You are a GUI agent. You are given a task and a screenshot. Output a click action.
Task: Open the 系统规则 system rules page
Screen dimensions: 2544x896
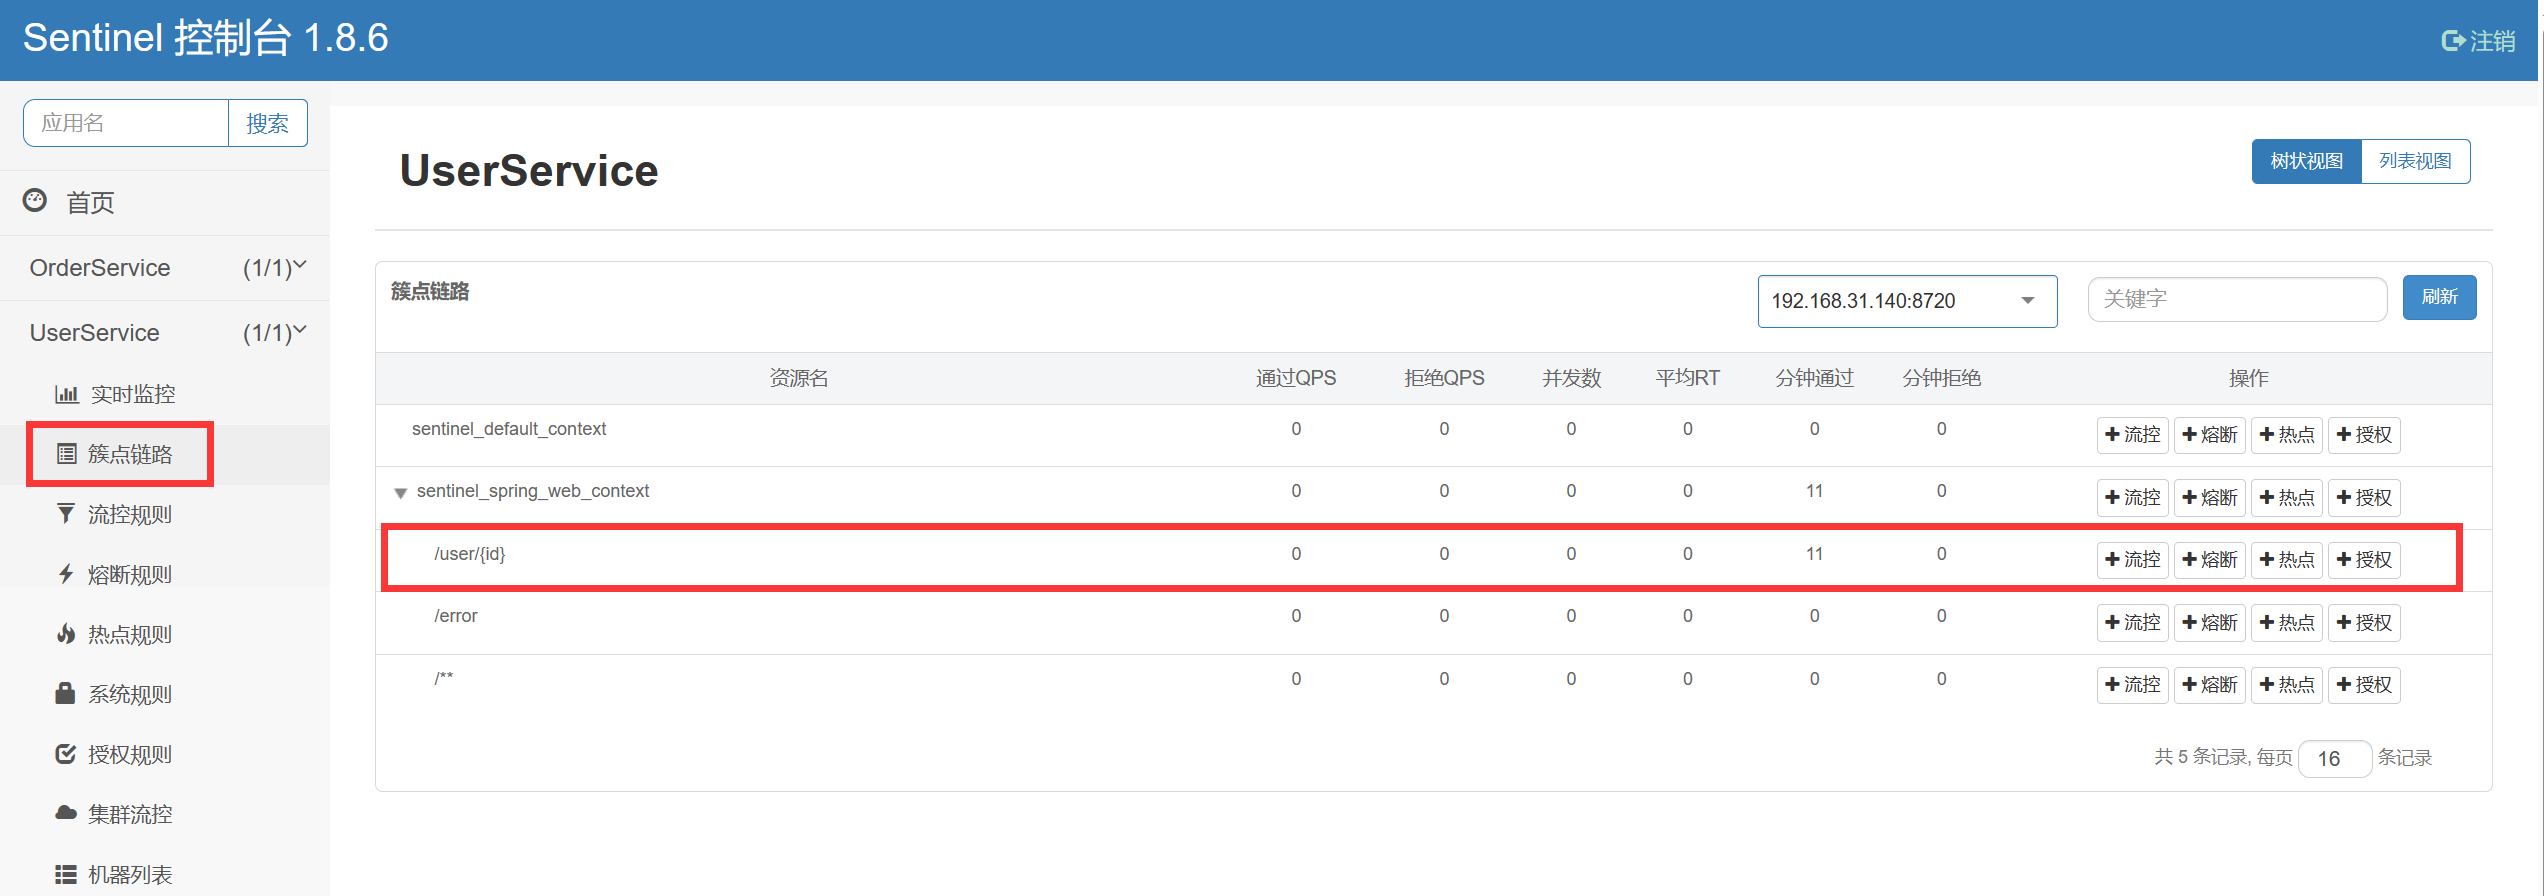[130, 694]
